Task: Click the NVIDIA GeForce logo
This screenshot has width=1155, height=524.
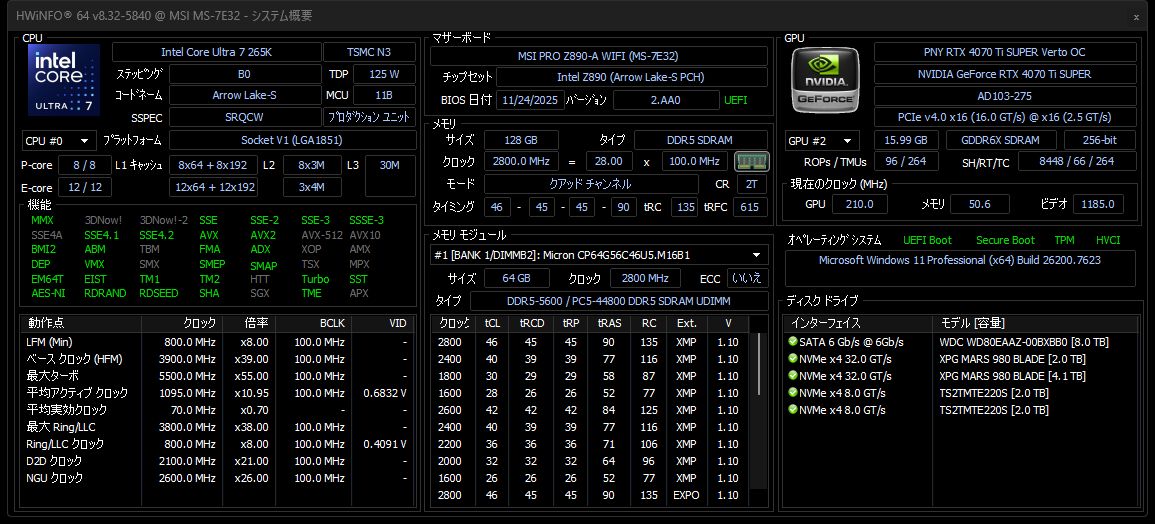Action: [823, 80]
